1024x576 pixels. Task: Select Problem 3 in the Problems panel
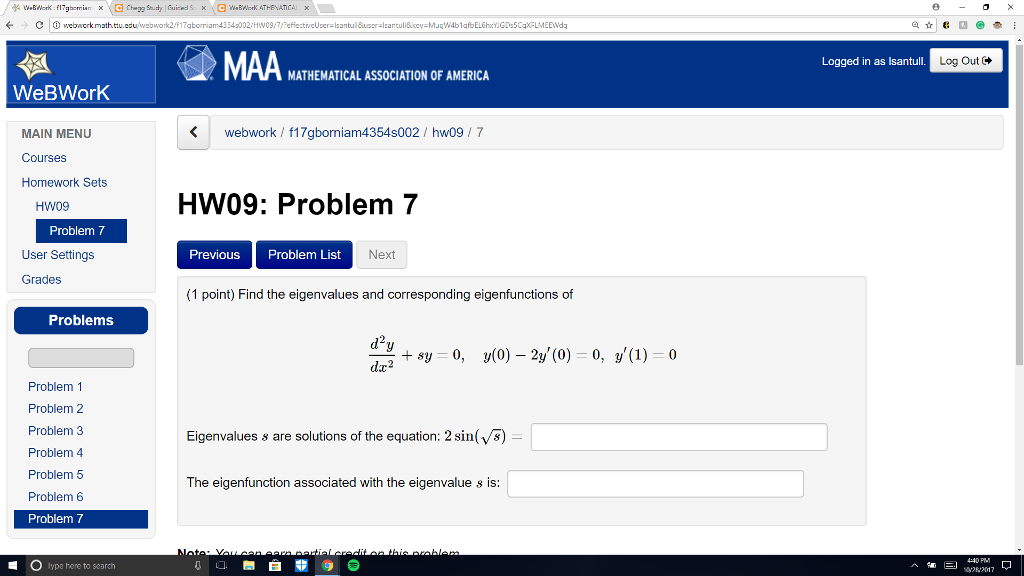pyautogui.click(x=55, y=431)
